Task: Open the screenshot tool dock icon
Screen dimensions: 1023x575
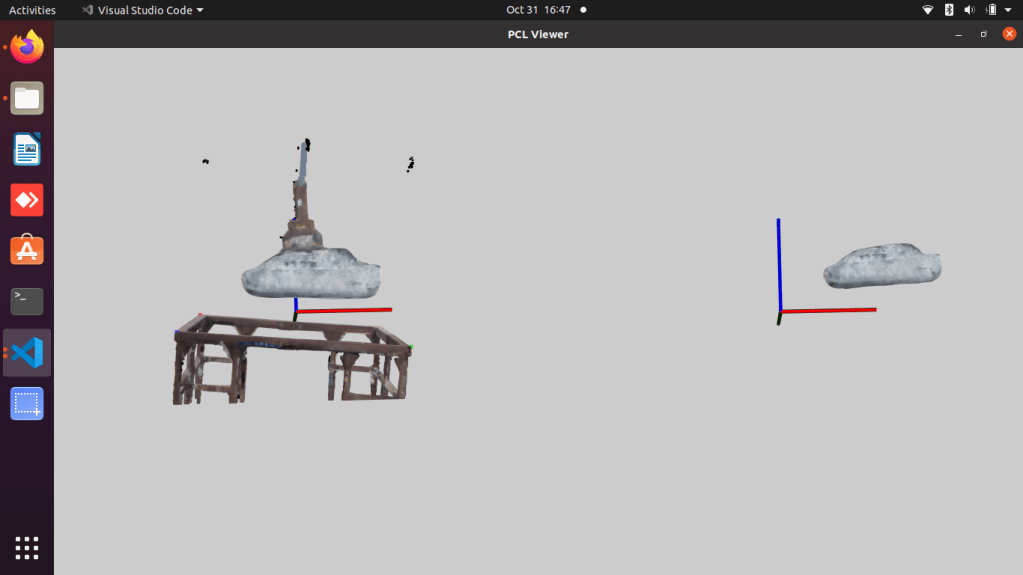Action: tap(27, 404)
